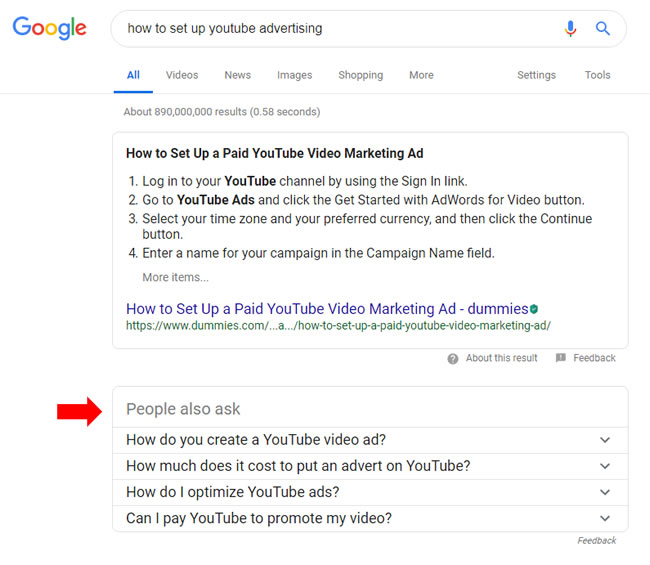The image size is (650, 565).
Task: Switch to the News tab
Action: coord(238,75)
